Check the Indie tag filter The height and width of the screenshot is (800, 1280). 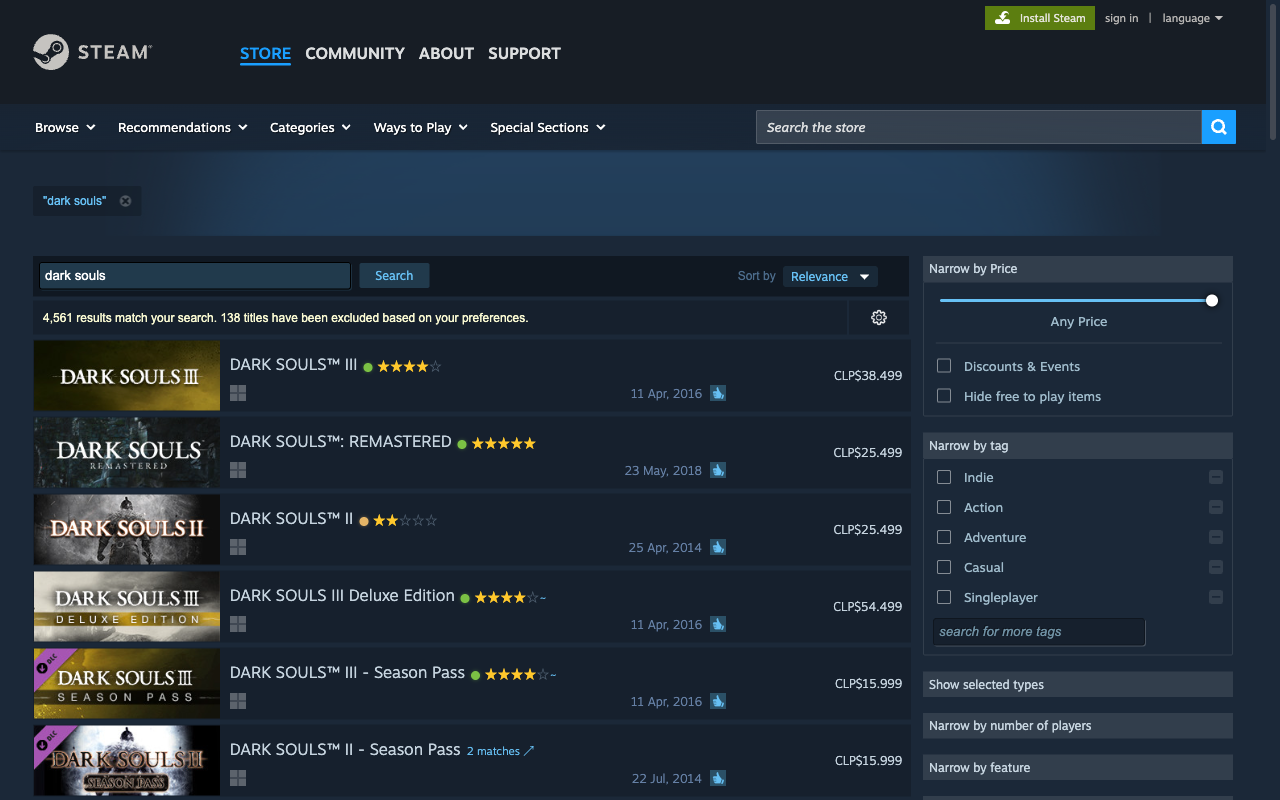click(x=944, y=477)
